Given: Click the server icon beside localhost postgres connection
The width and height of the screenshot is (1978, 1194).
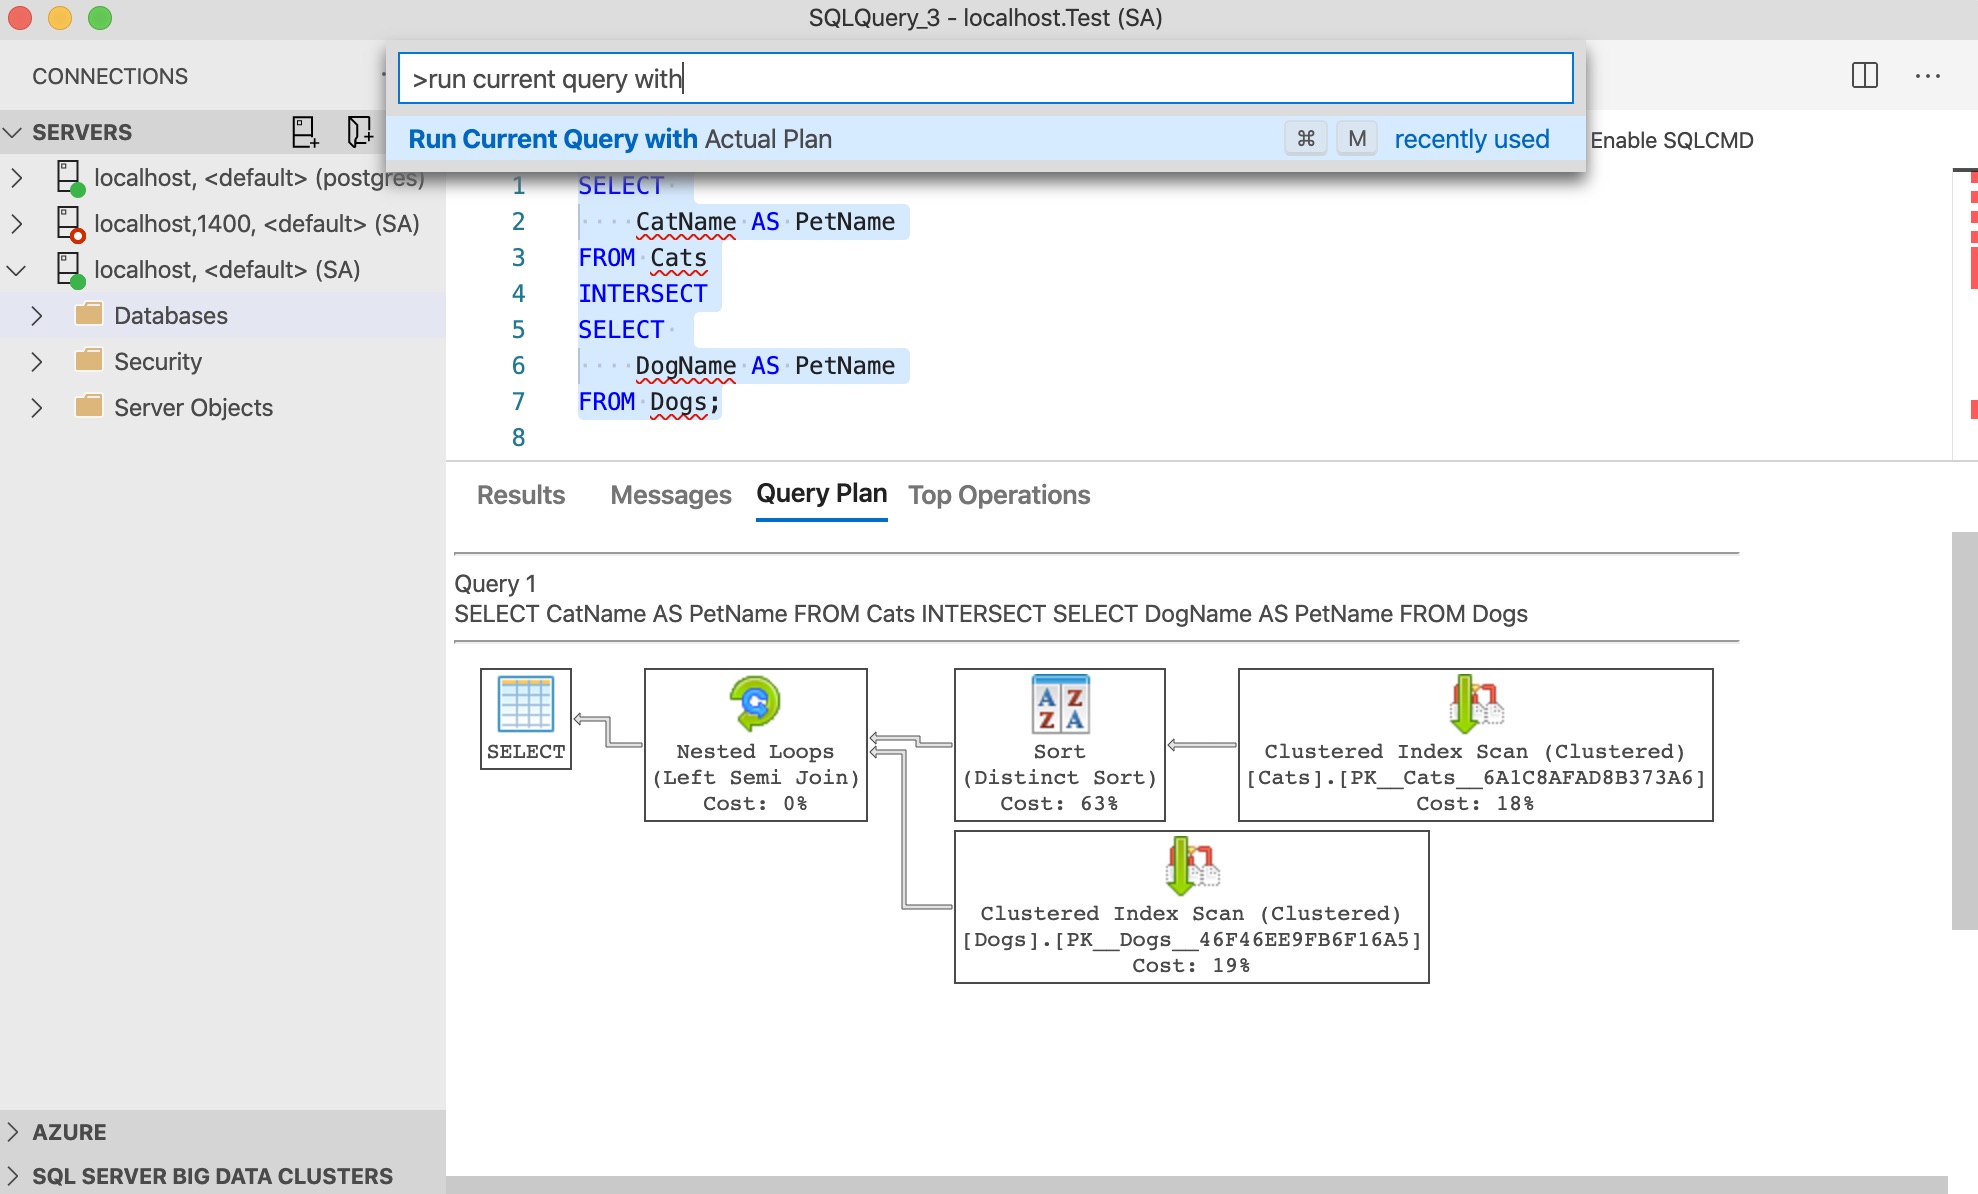Looking at the screenshot, I should 68,177.
